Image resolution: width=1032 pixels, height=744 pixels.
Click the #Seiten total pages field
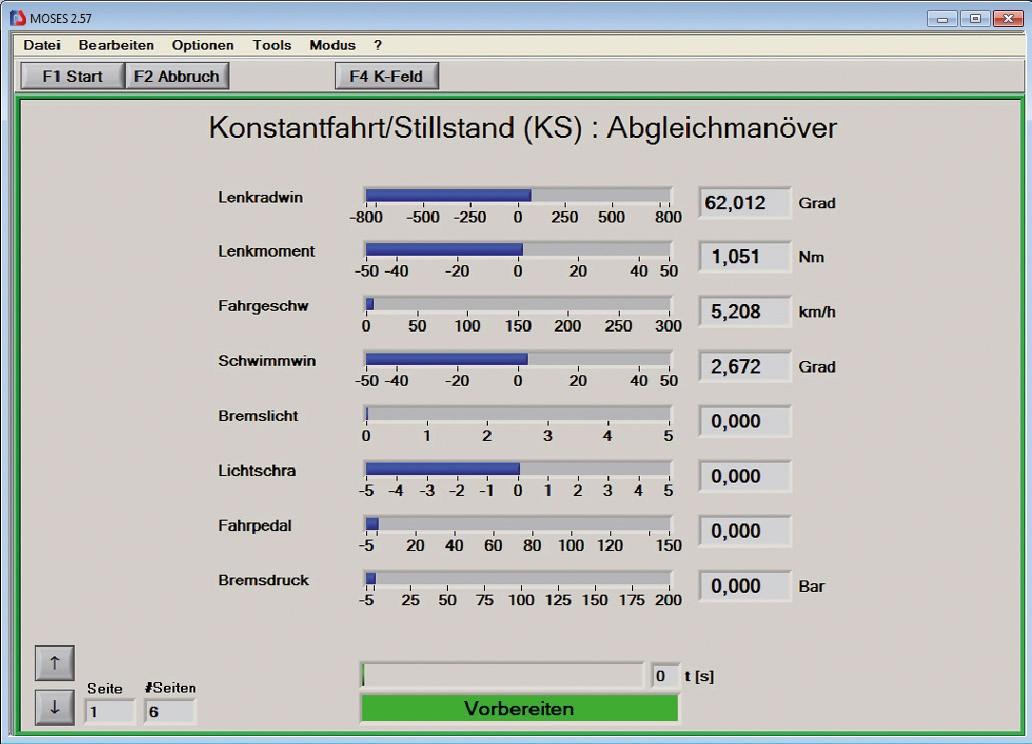tap(169, 712)
